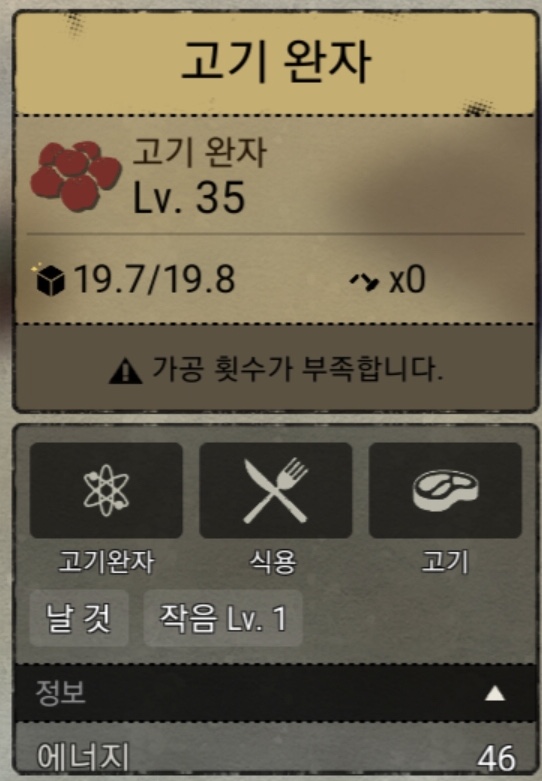This screenshot has width=542, height=781.
Task: Click the x0 processing count value
Action: click(x=407, y=280)
